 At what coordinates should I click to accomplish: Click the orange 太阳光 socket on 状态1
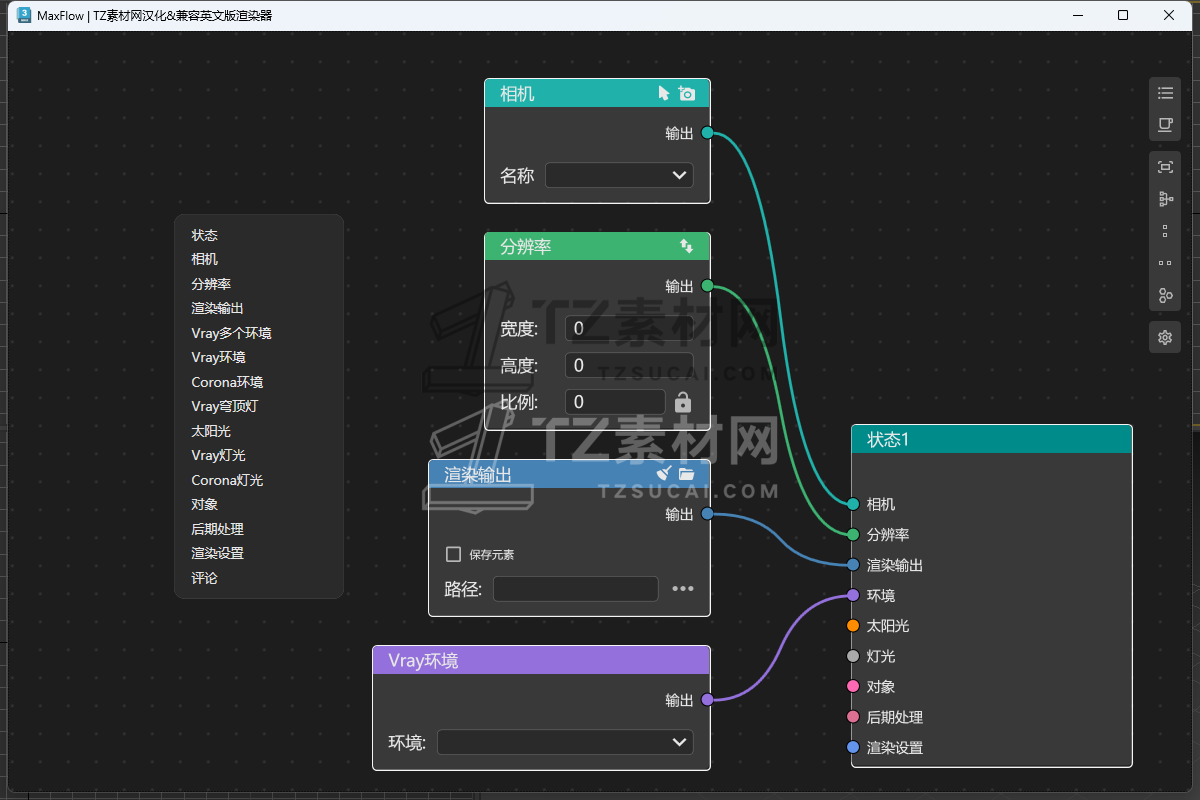[x=853, y=626]
